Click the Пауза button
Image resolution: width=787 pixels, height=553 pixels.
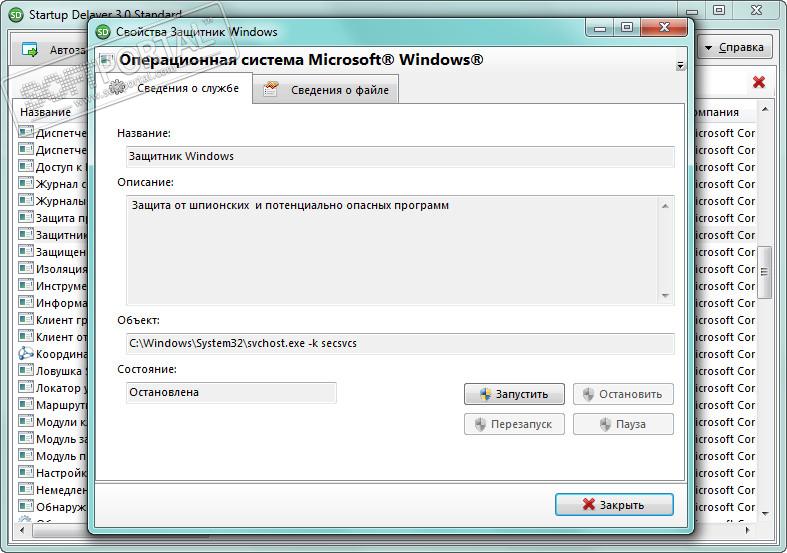[x=623, y=424]
